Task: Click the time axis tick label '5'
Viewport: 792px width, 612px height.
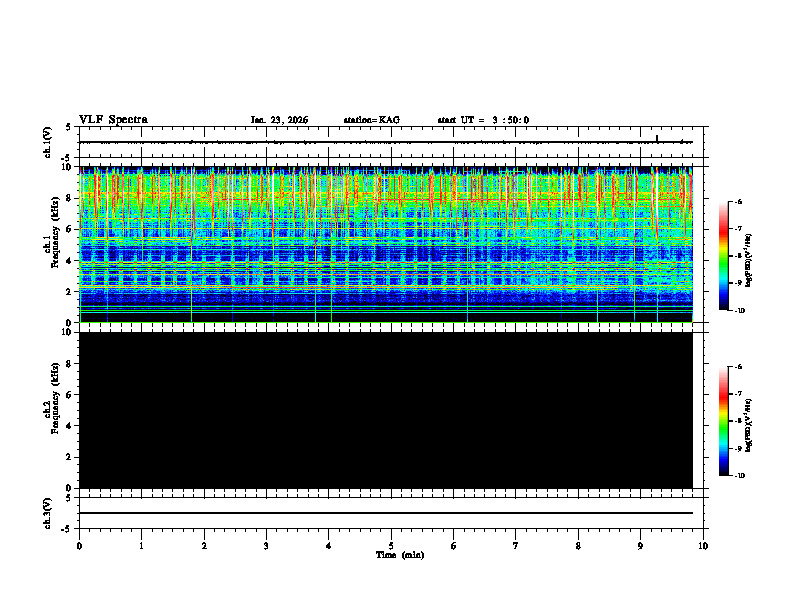Action: (x=391, y=546)
